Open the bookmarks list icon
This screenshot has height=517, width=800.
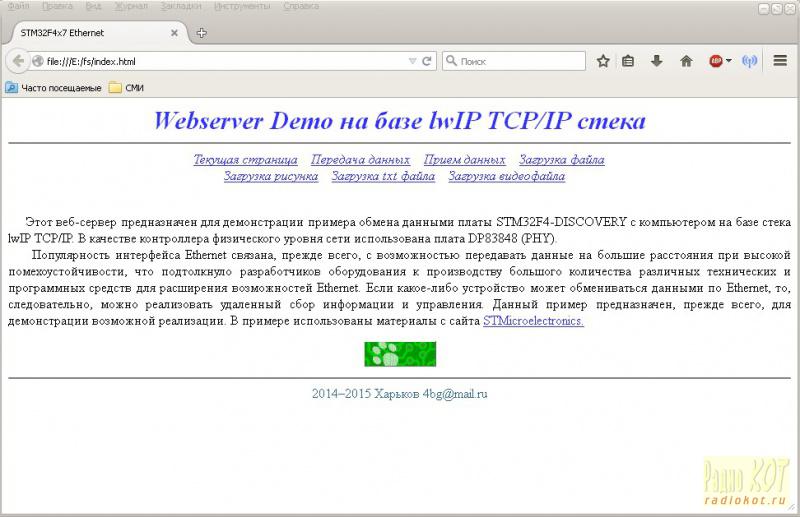(x=629, y=61)
